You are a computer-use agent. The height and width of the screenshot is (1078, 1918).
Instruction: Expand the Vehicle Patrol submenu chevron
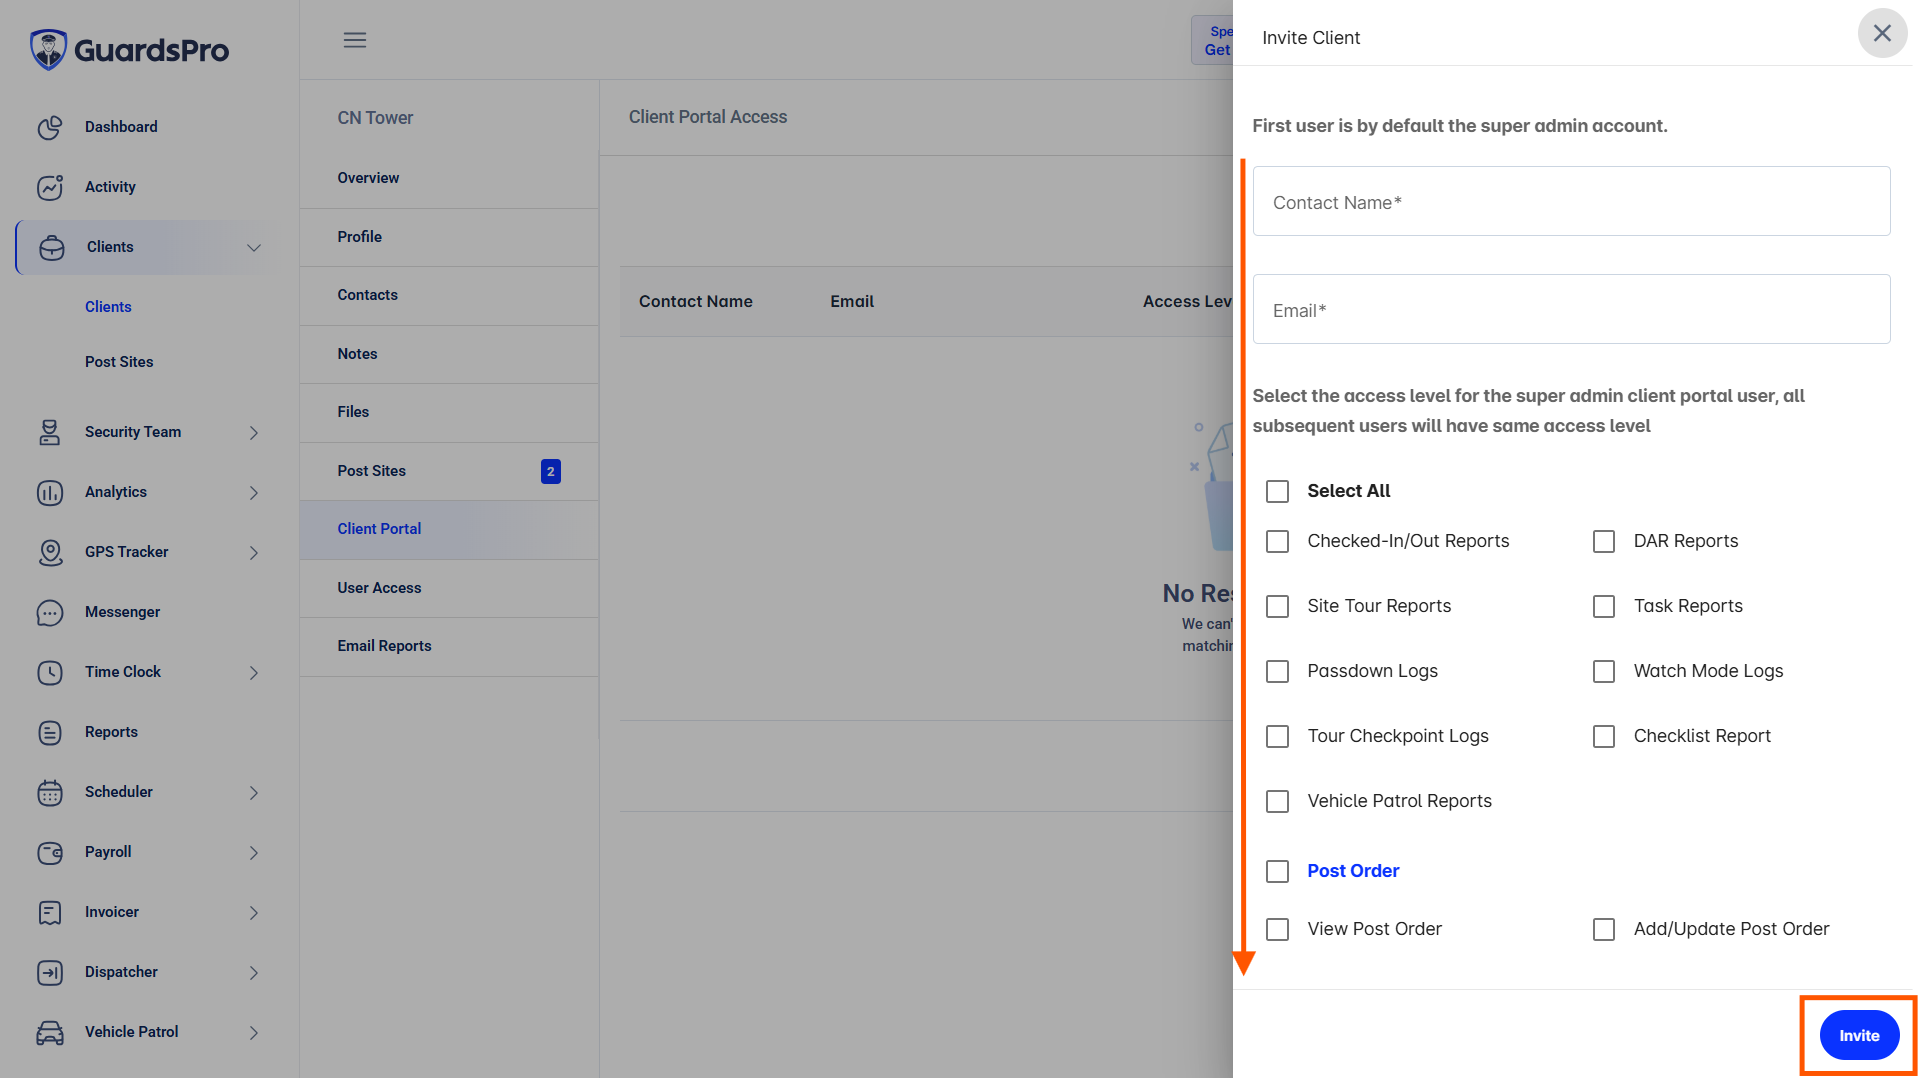(x=254, y=1032)
